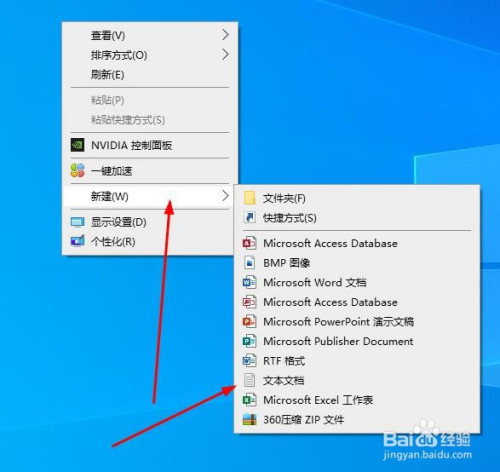Screen dimensions: 500x472
Task: Click the Microsoft Publisher Document icon
Action: (250, 341)
